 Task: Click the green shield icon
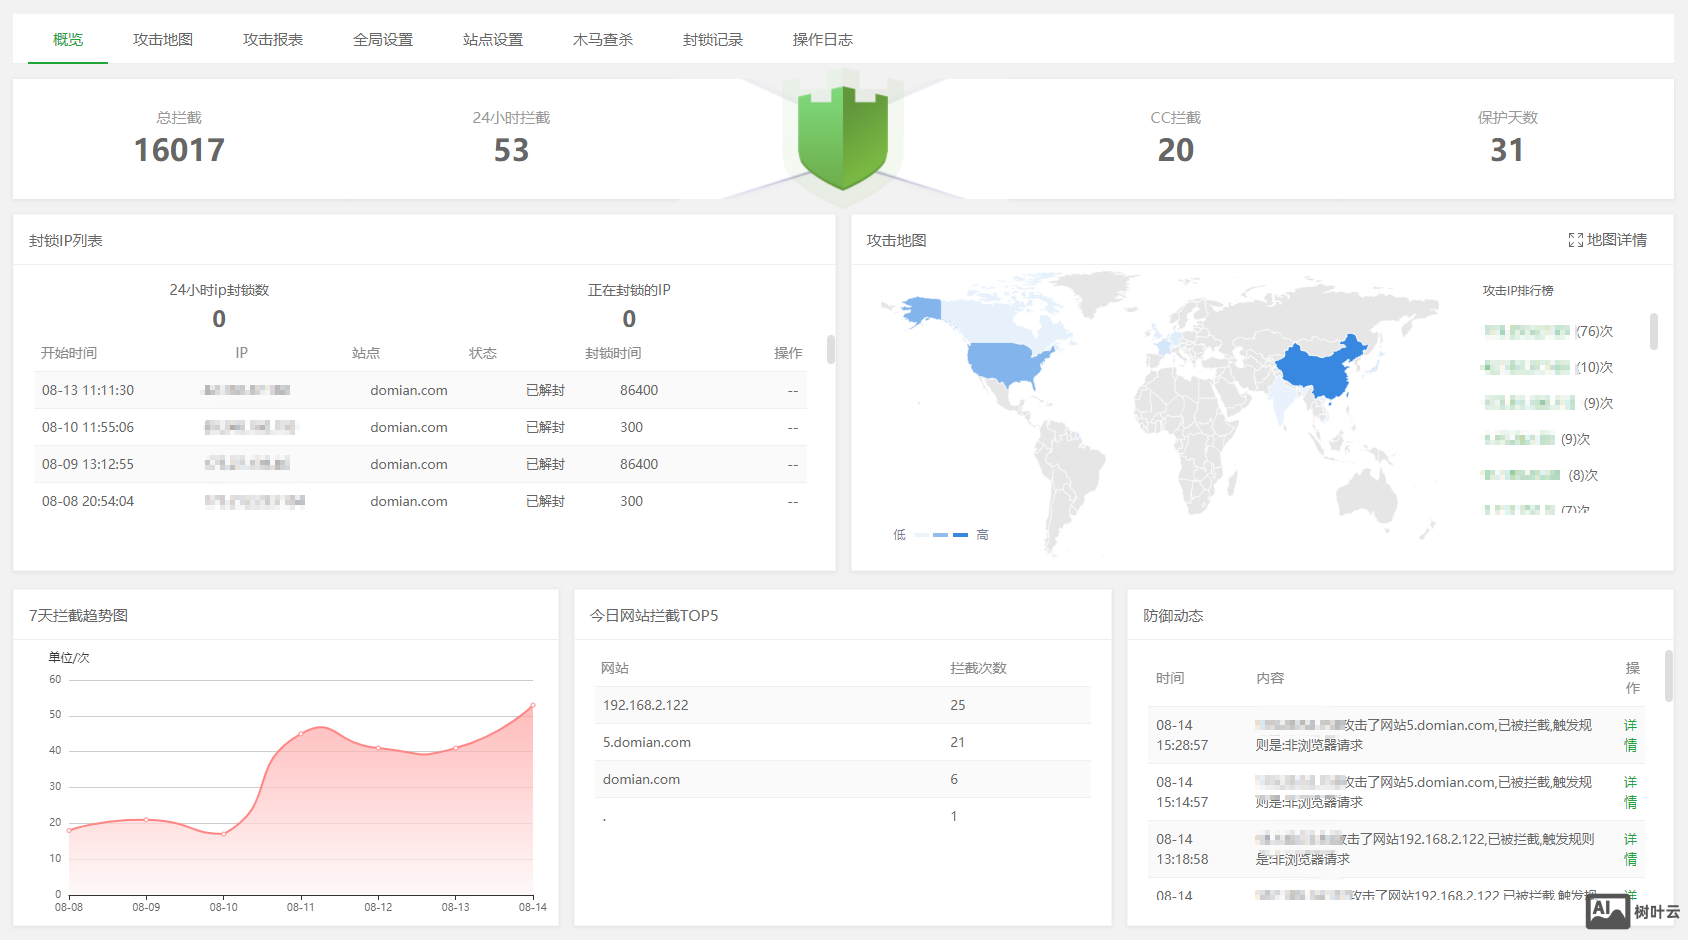(842, 138)
